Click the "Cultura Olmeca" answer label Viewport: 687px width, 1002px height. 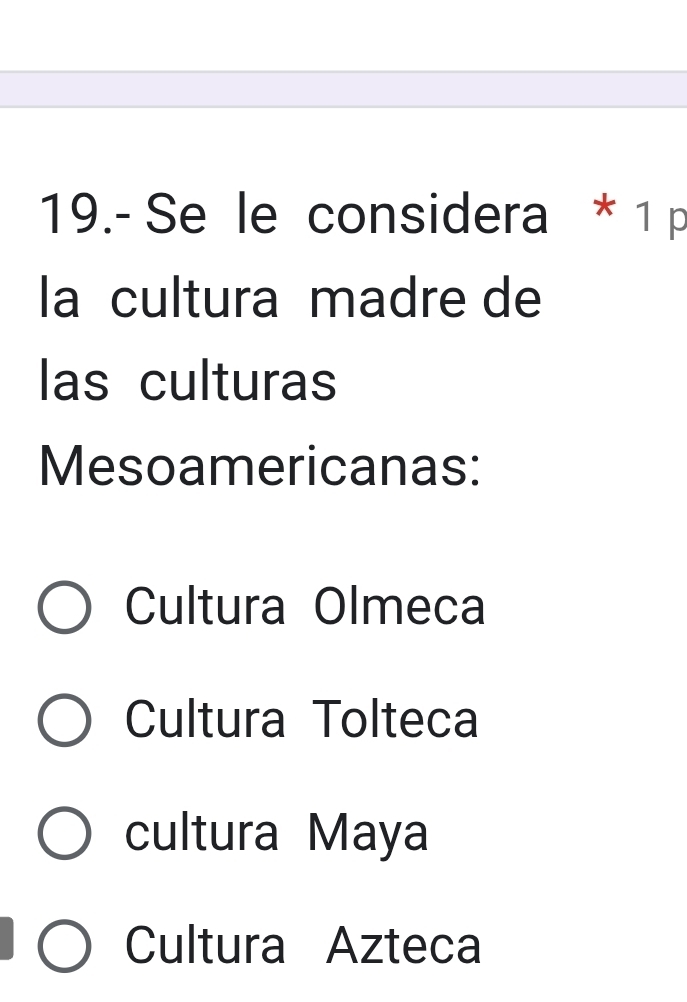click(x=305, y=607)
